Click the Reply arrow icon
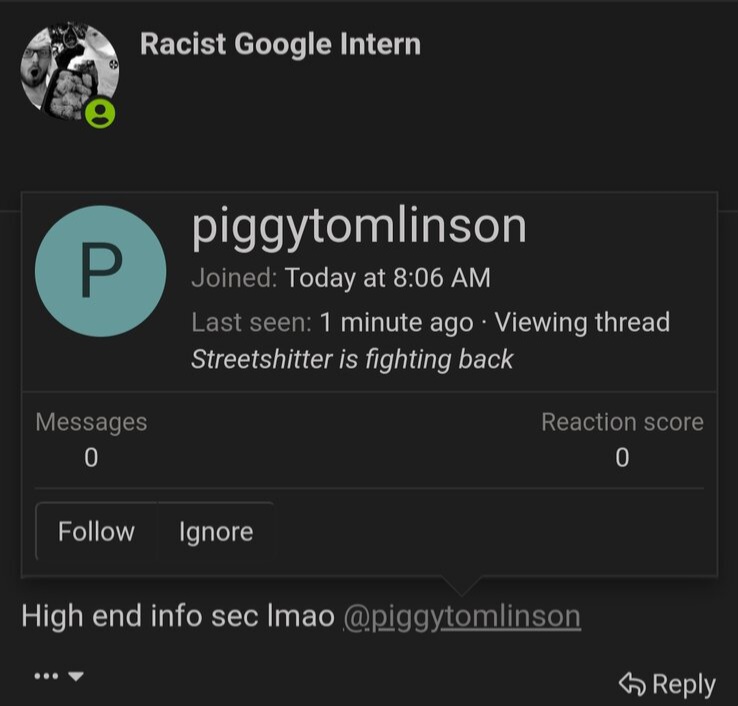The image size is (738, 706). point(632,684)
